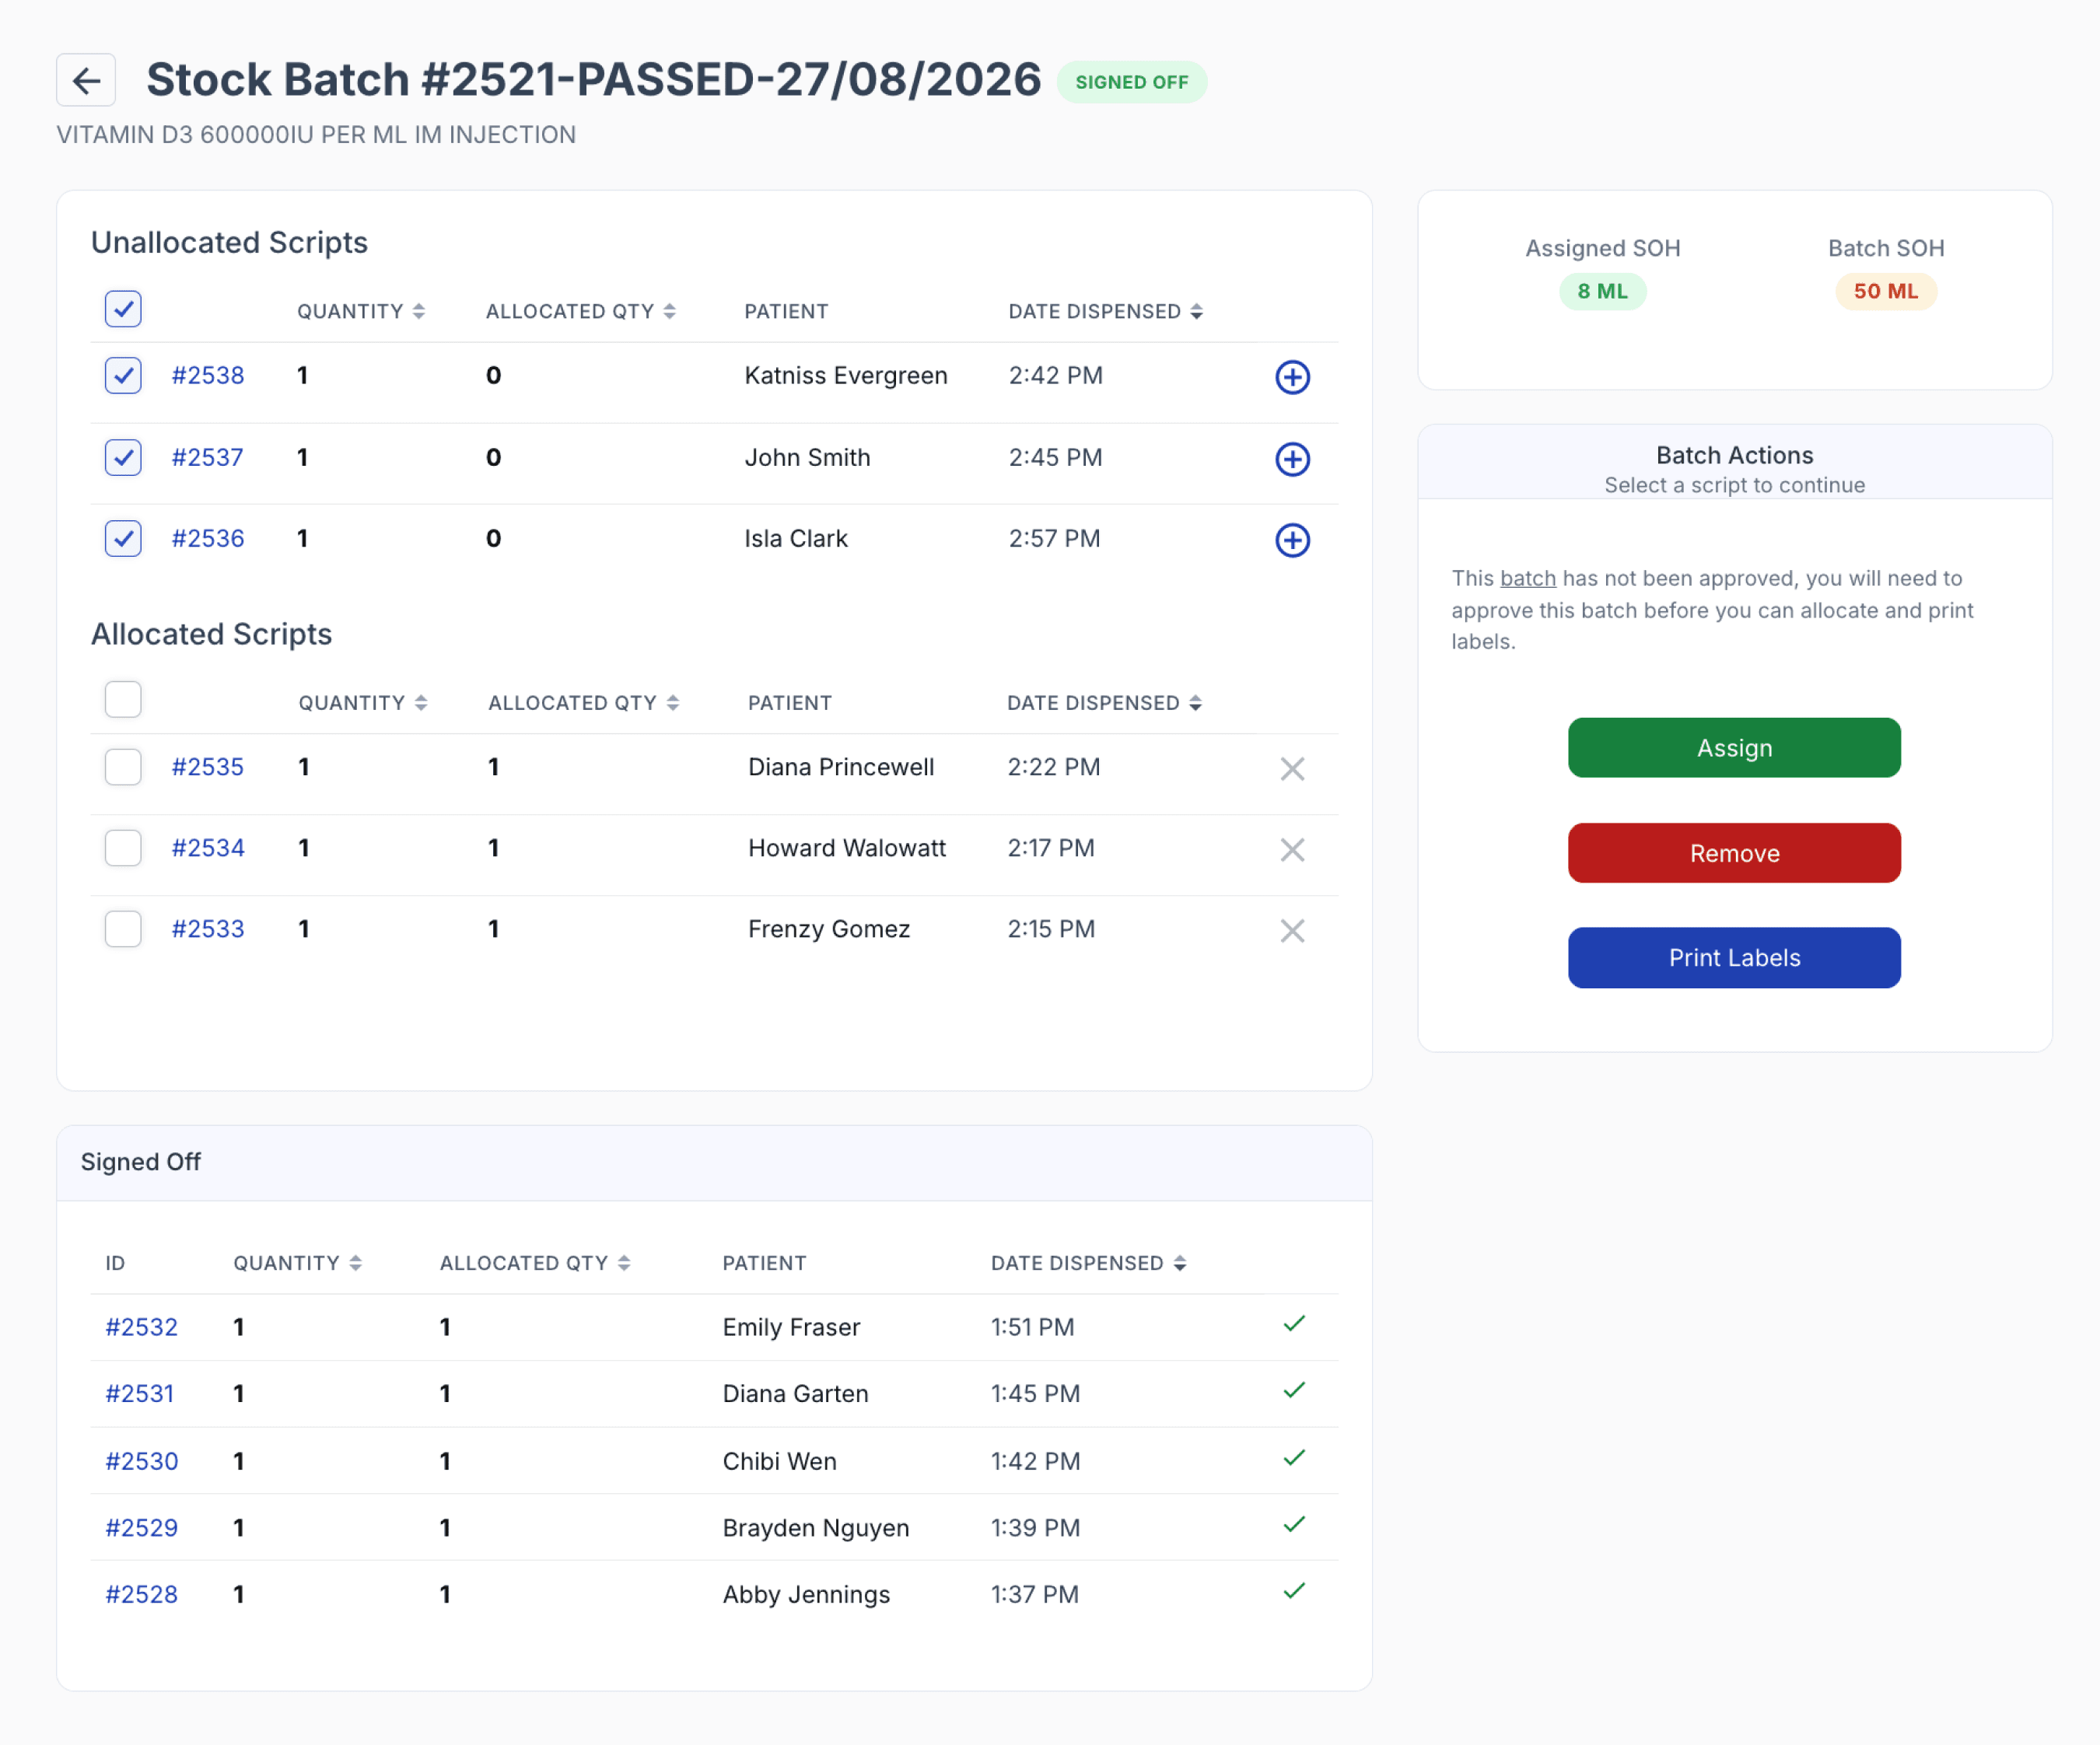This screenshot has width=2100, height=1745.
Task: Uncheck select-all in Unallocated Scripts
Action: pyautogui.click(x=123, y=309)
